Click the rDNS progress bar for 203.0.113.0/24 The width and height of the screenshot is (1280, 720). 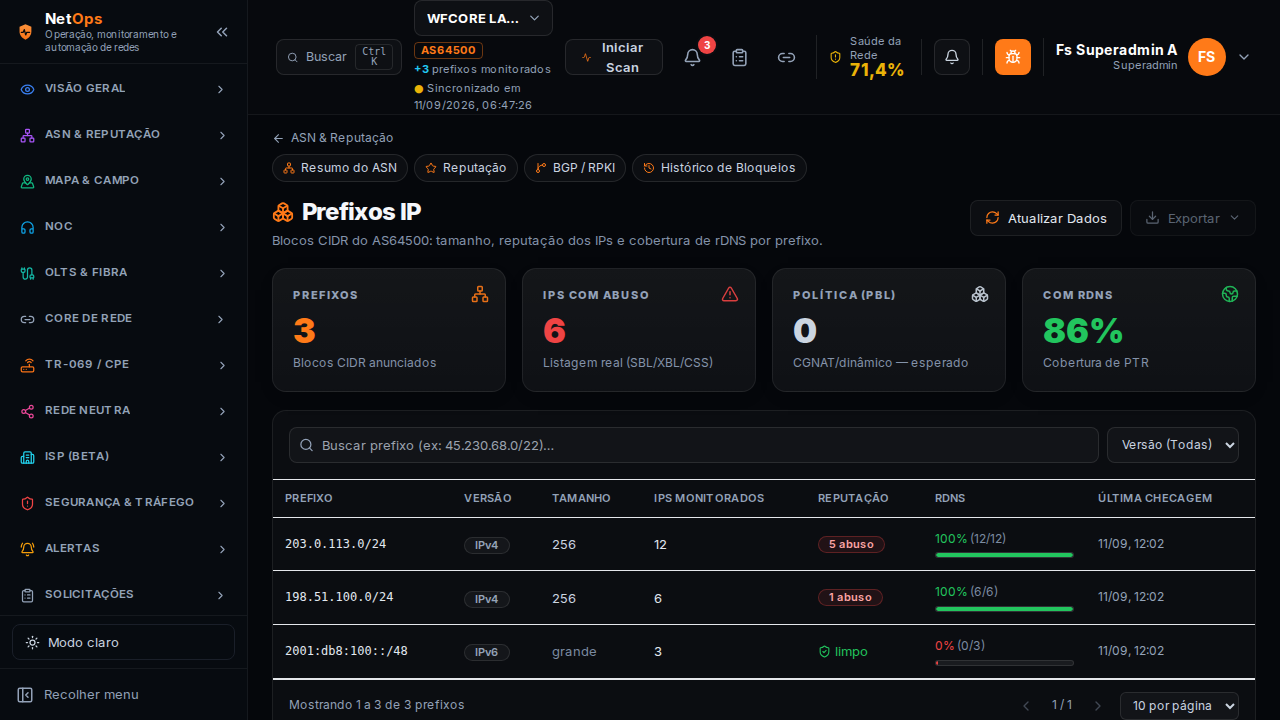(1004, 555)
